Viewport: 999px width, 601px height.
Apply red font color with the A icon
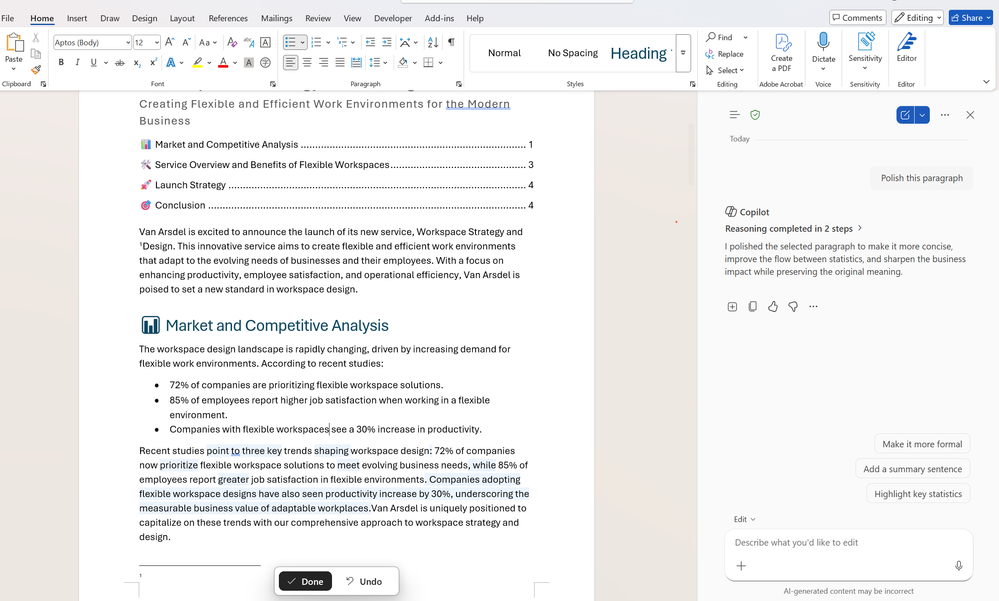click(x=223, y=62)
